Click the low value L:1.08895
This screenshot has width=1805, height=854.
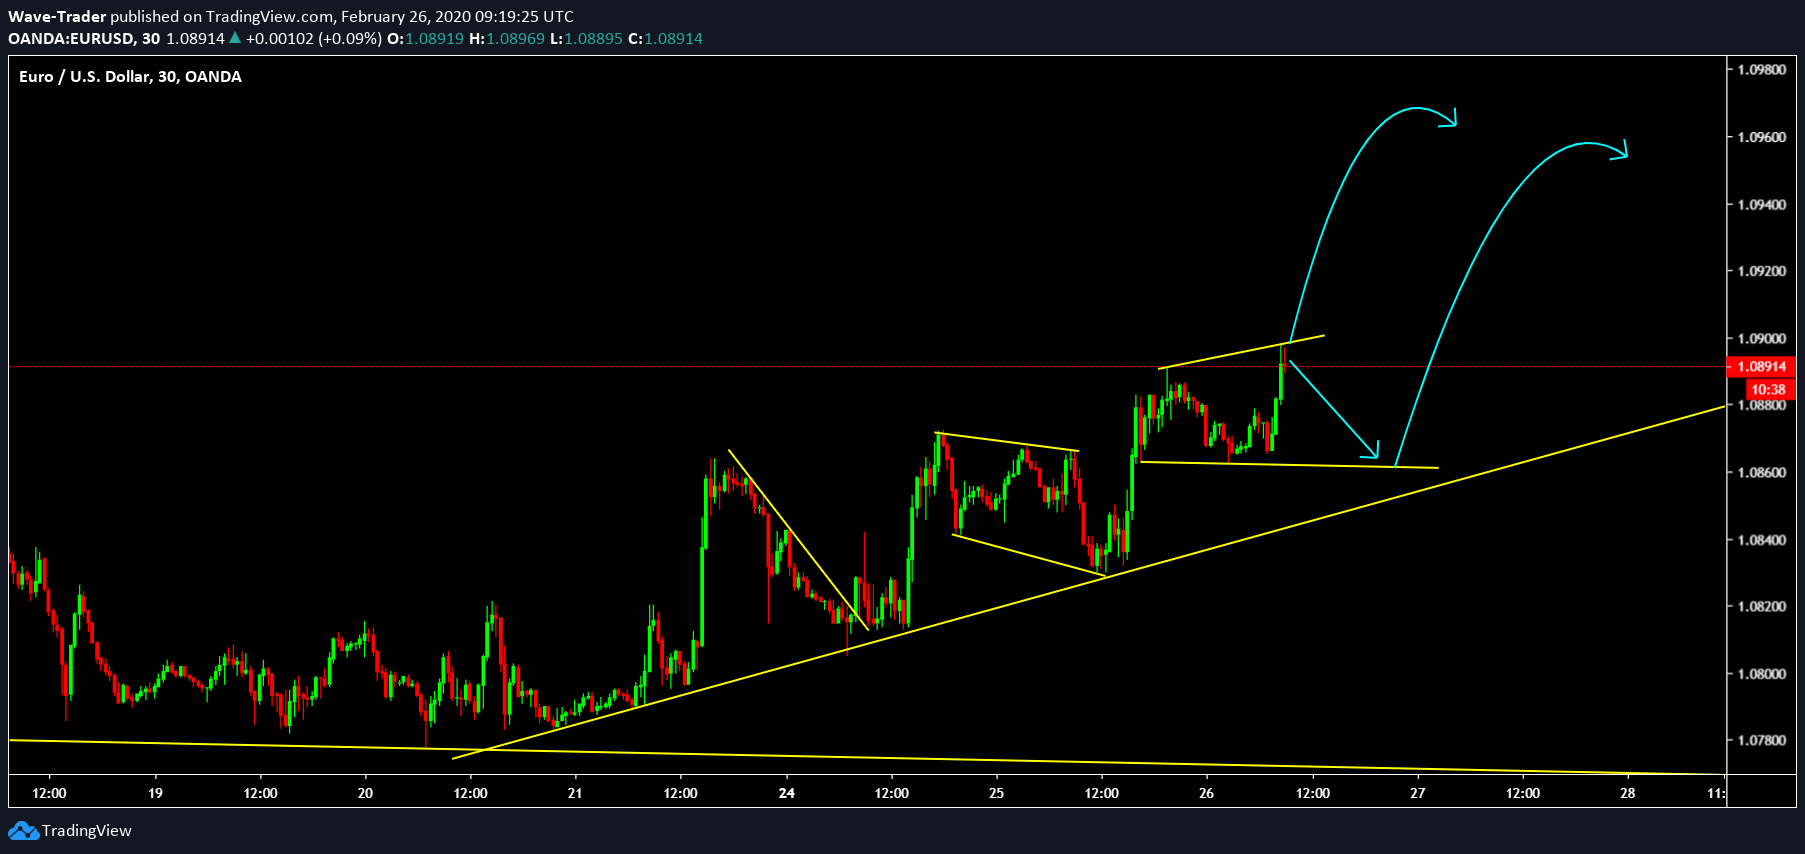586,38
